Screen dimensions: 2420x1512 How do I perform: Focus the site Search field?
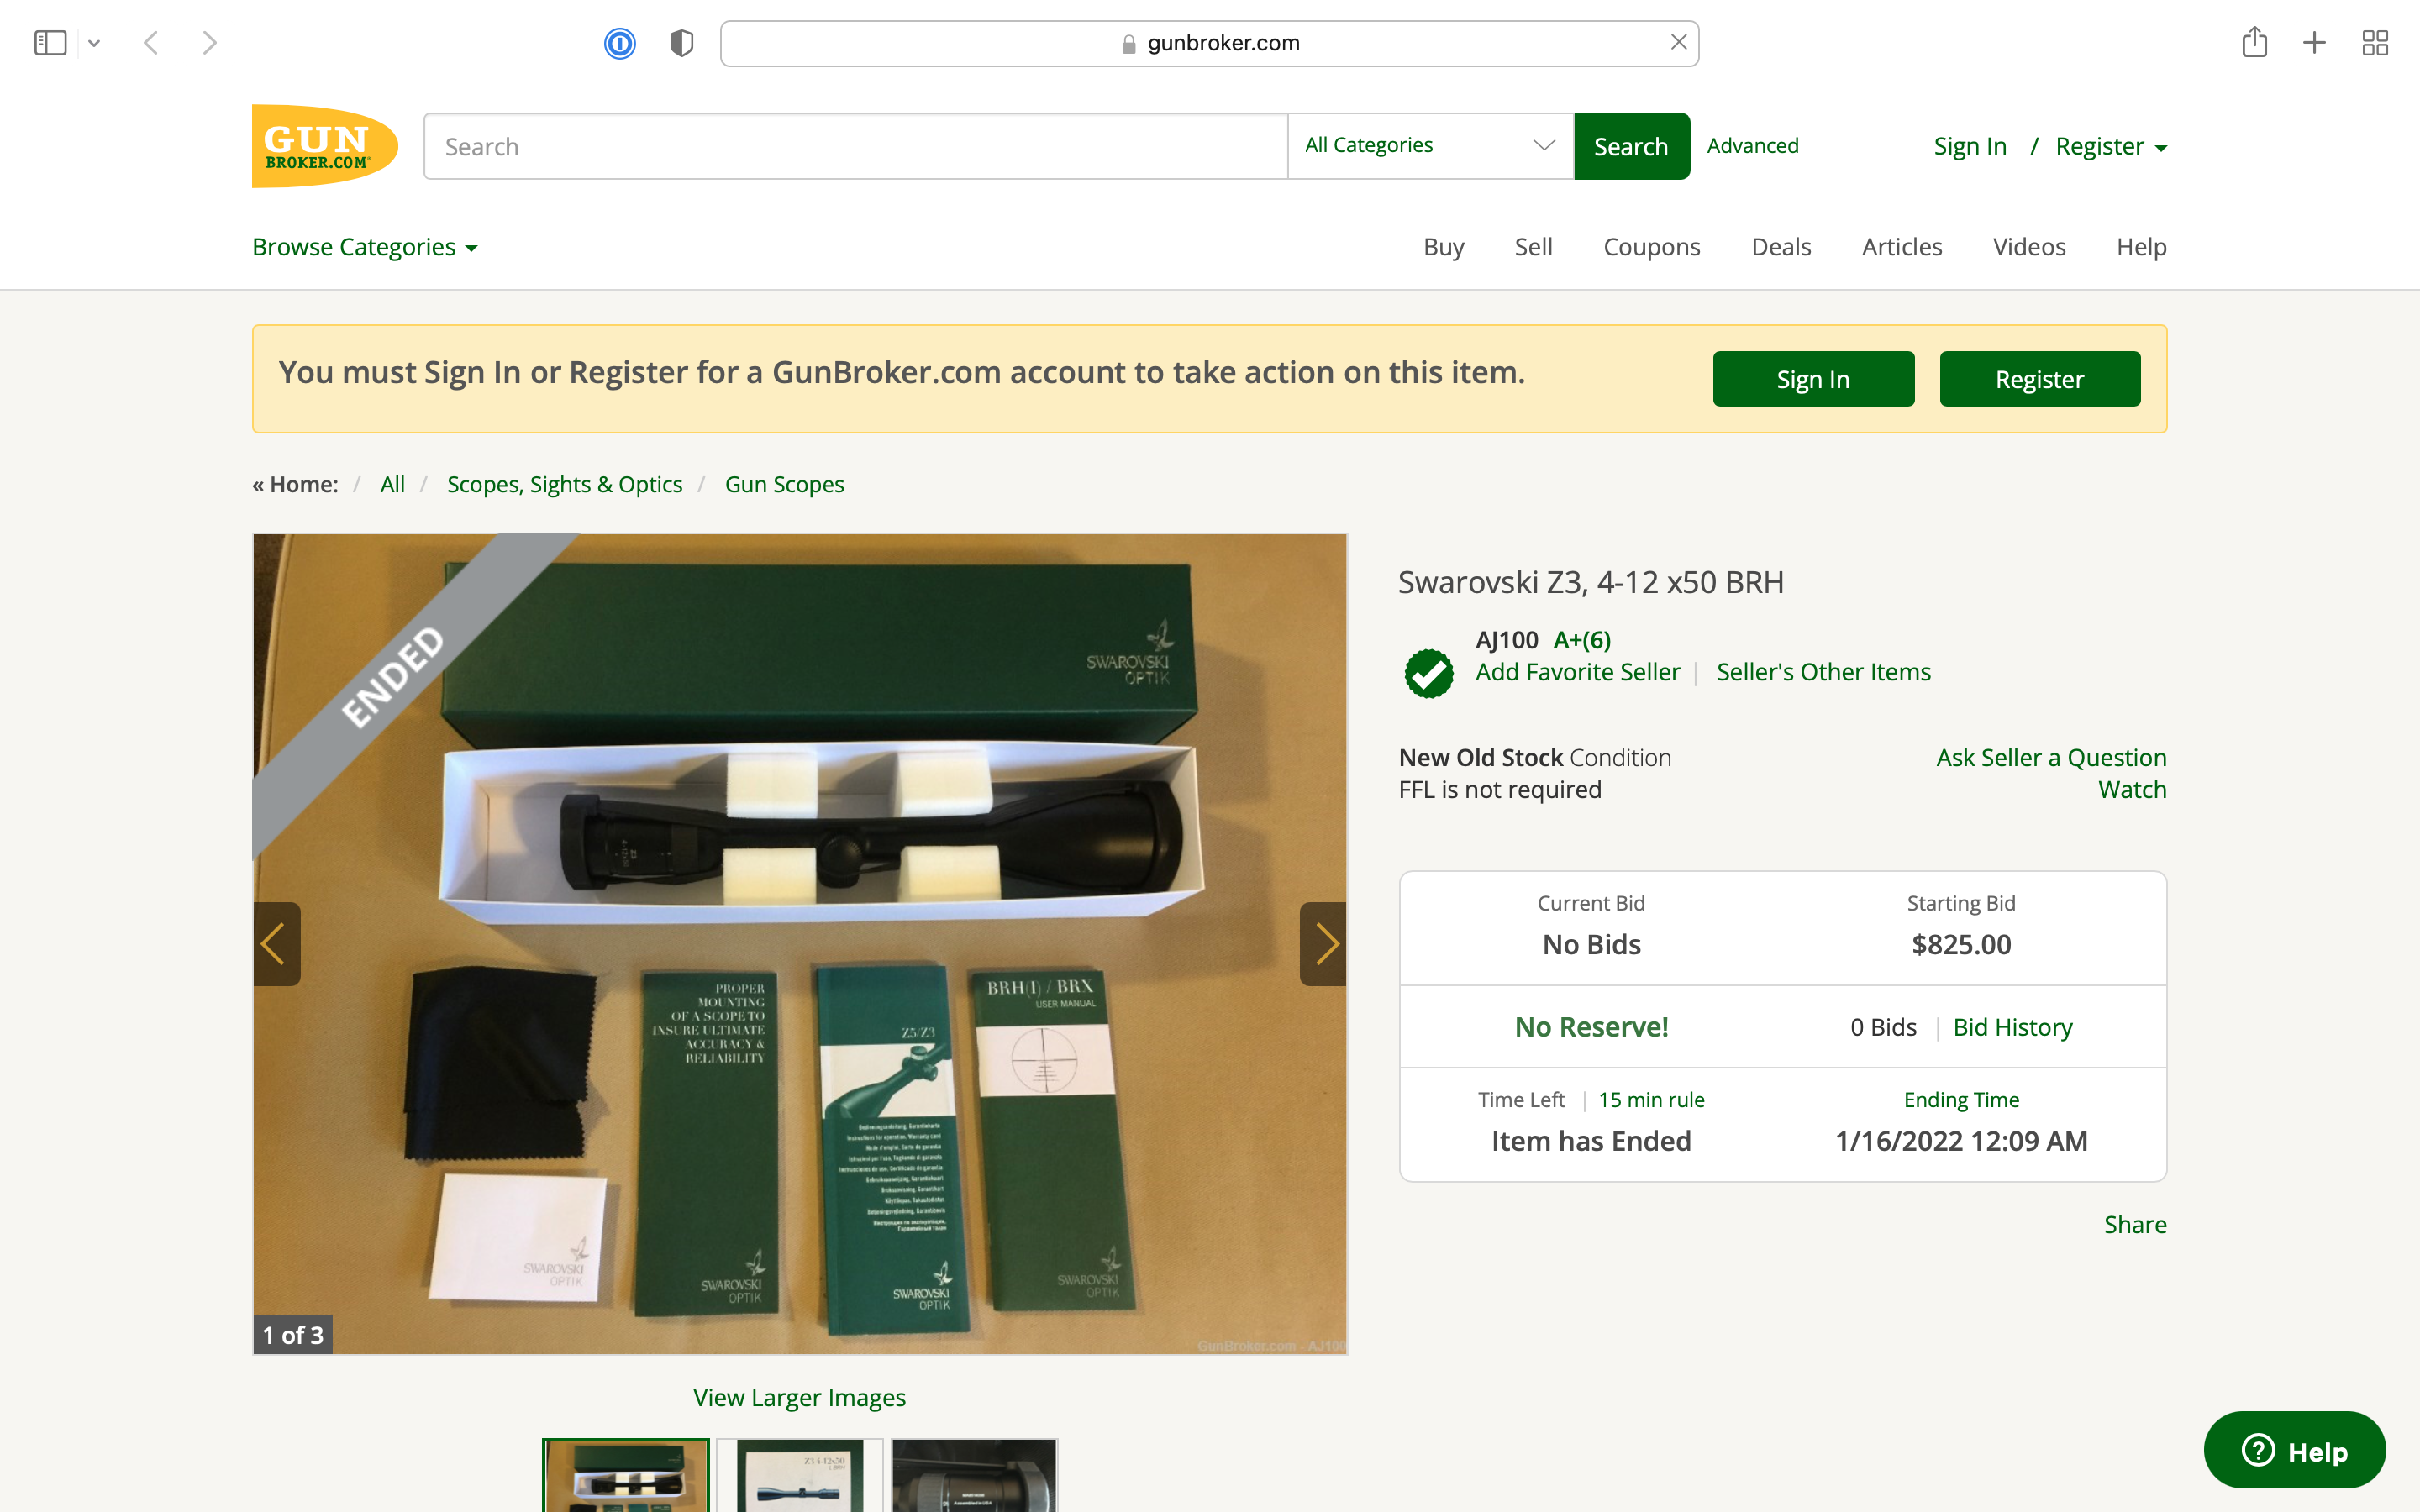pyautogui.click(x=856, y=146)
